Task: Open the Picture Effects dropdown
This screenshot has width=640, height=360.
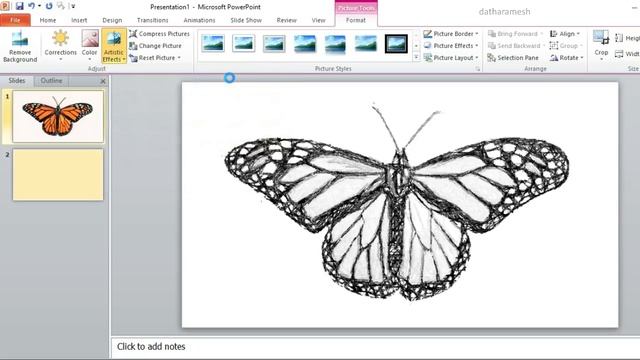Action: coord(451,46)
